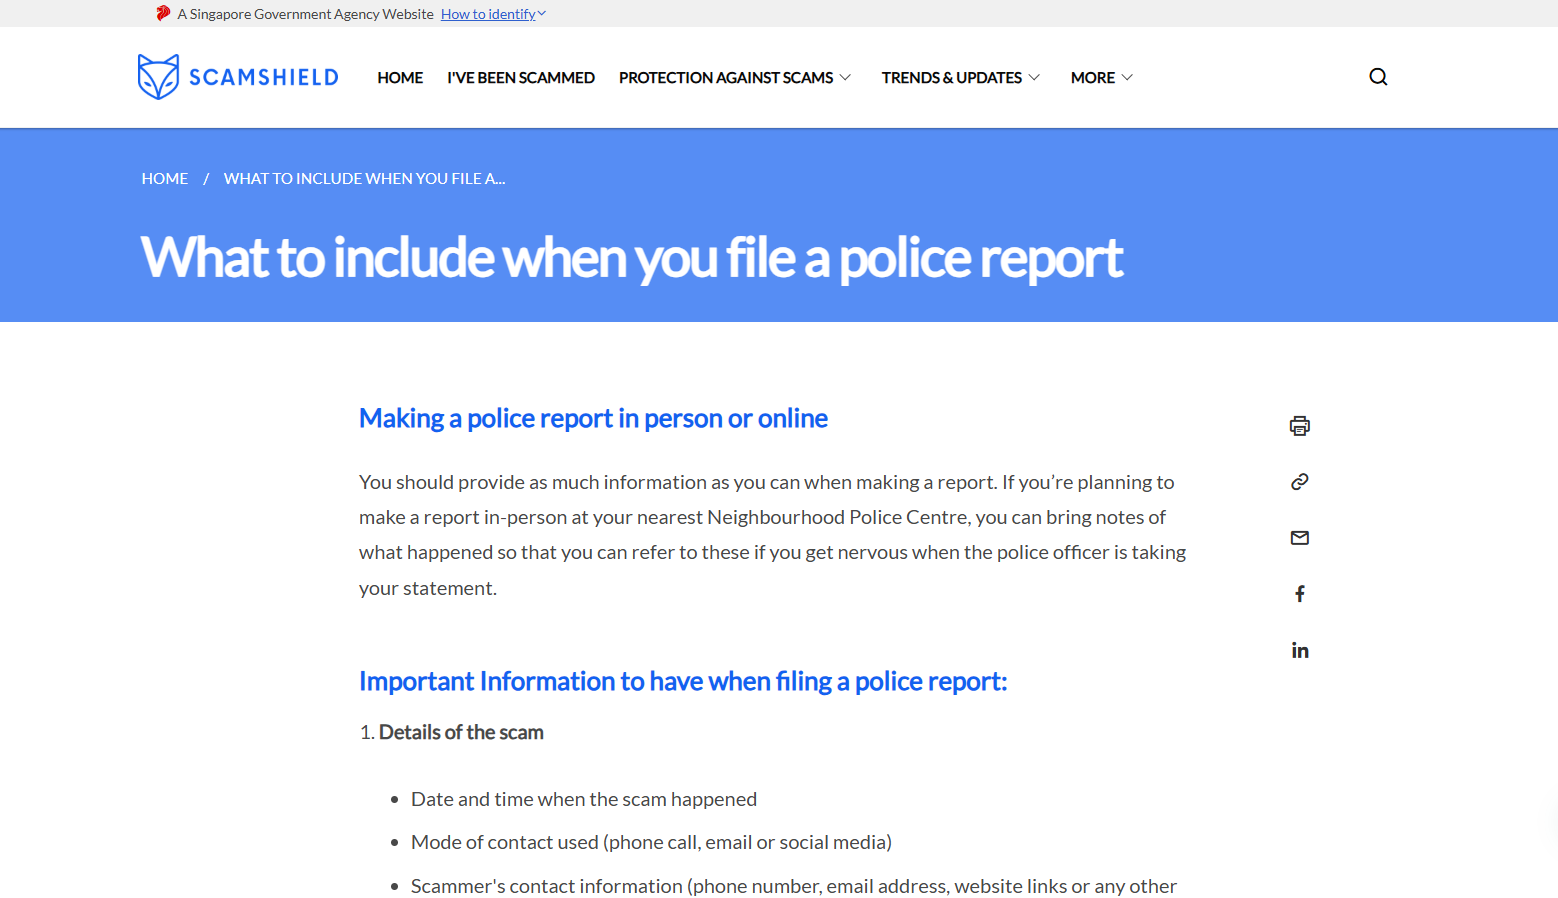Viewport: 1558px width, 898px height.
Task: Expand the How to identify disclosure
Action: (492, 13)
